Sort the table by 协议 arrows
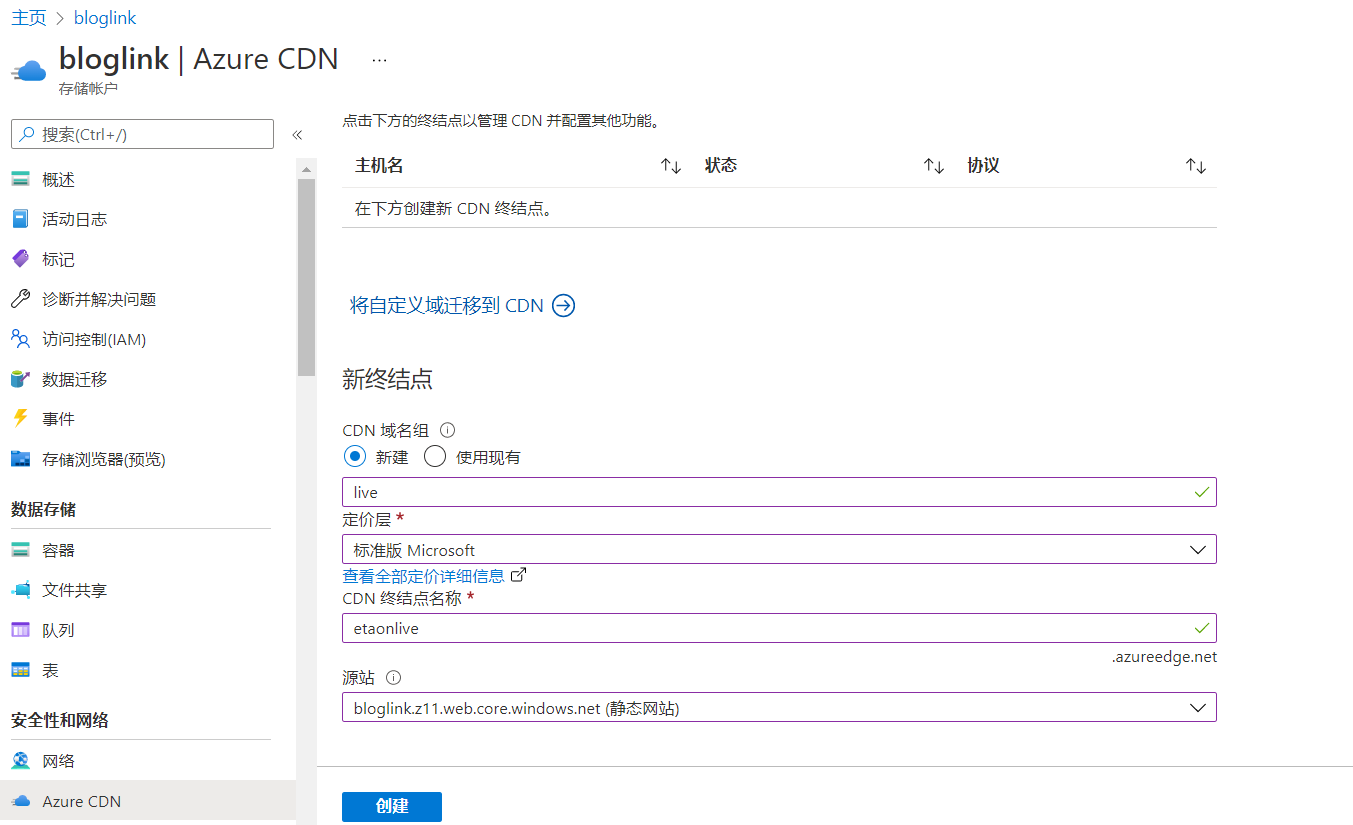Viewport: 1353px width, 825px height. coord(1196,166)
